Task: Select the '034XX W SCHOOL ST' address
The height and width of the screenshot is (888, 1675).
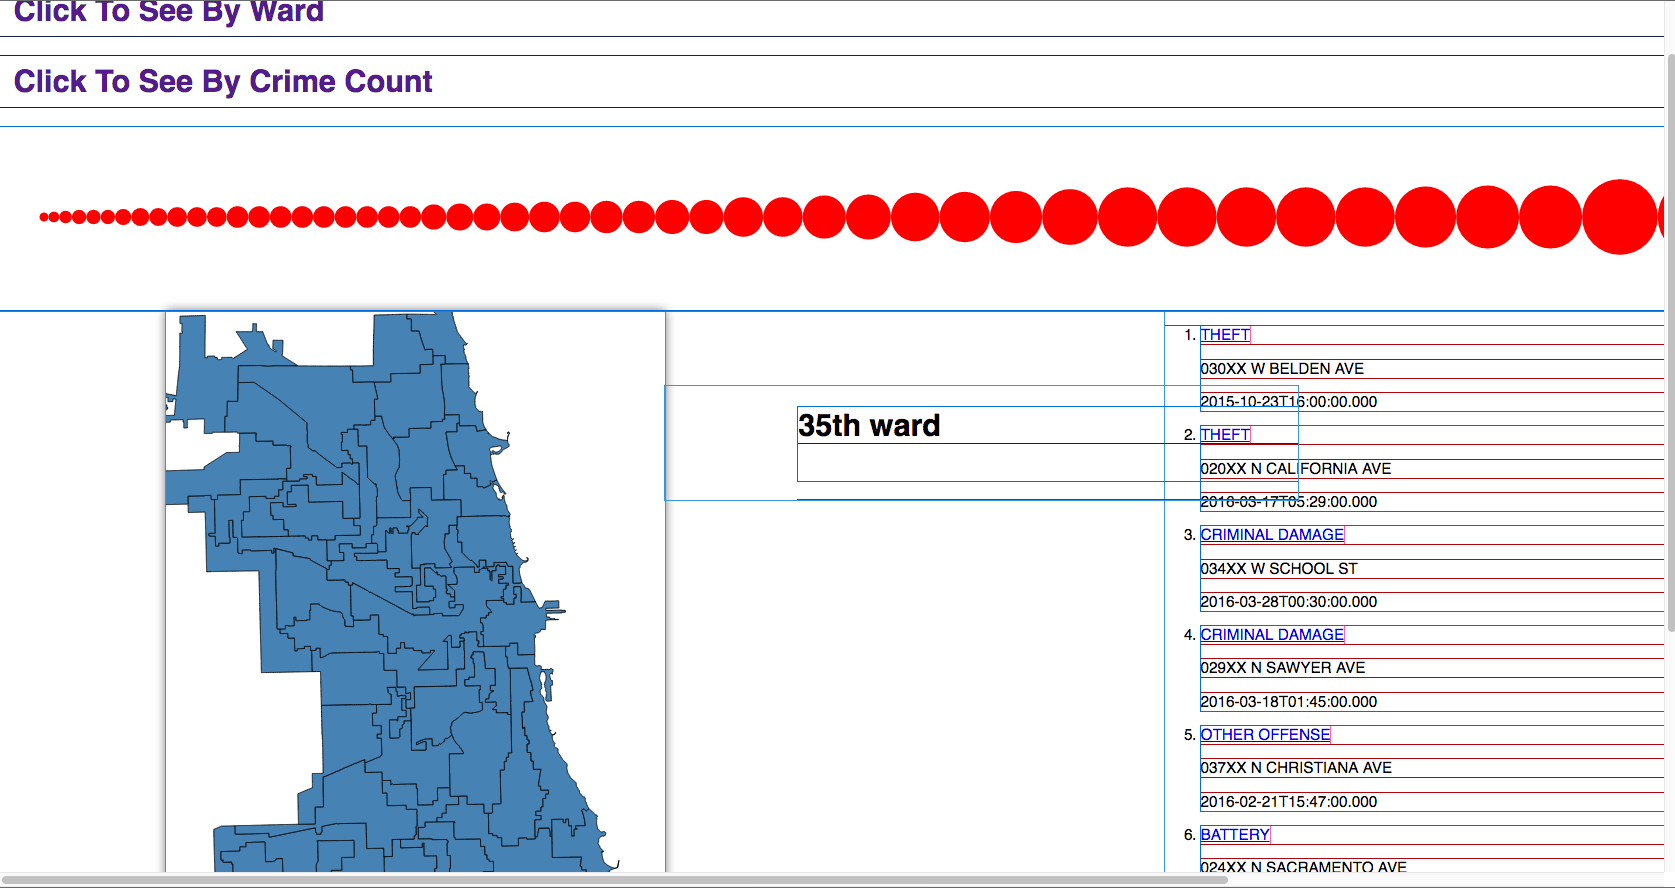Action: click(1278, 569)
